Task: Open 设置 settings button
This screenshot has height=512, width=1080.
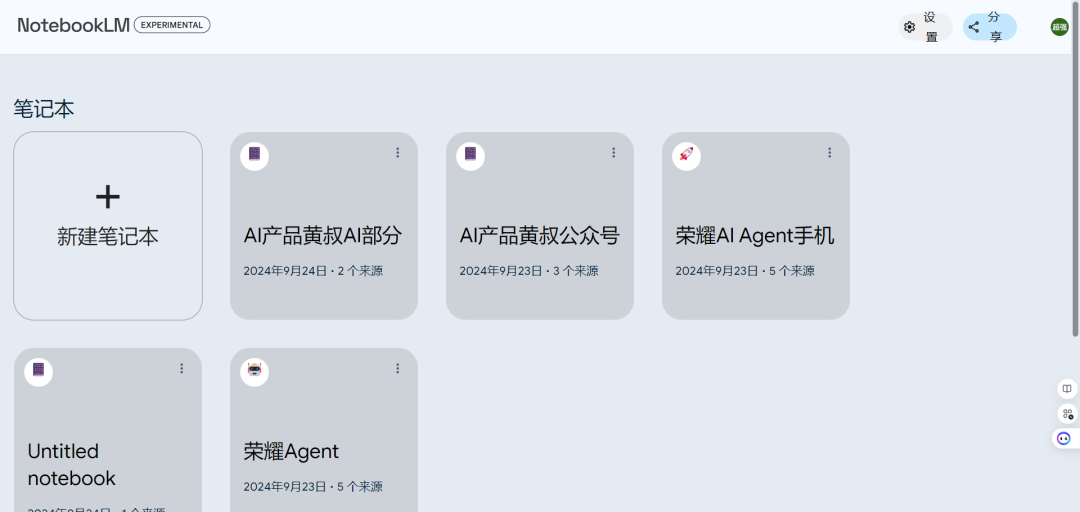Action: tap(924, 27)
